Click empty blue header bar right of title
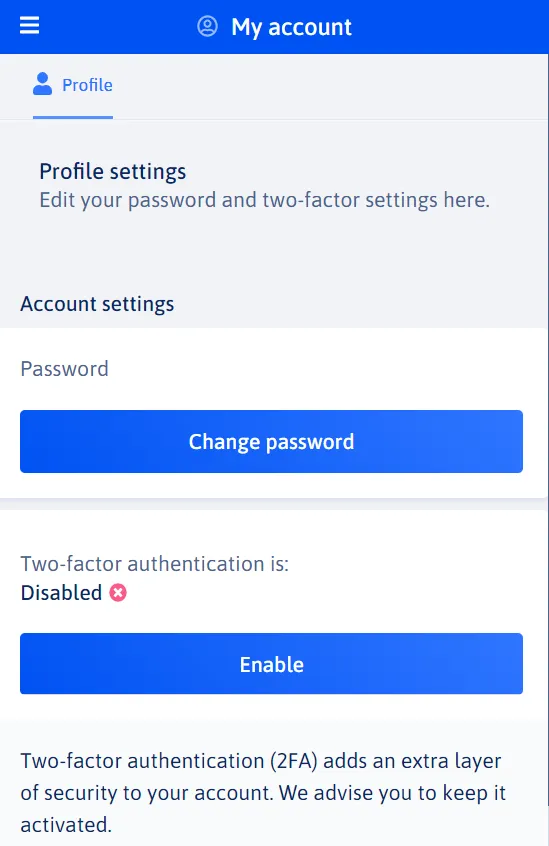Image resolution: width=549 pixels, height=846 pixels. click(x=450, y=27)
